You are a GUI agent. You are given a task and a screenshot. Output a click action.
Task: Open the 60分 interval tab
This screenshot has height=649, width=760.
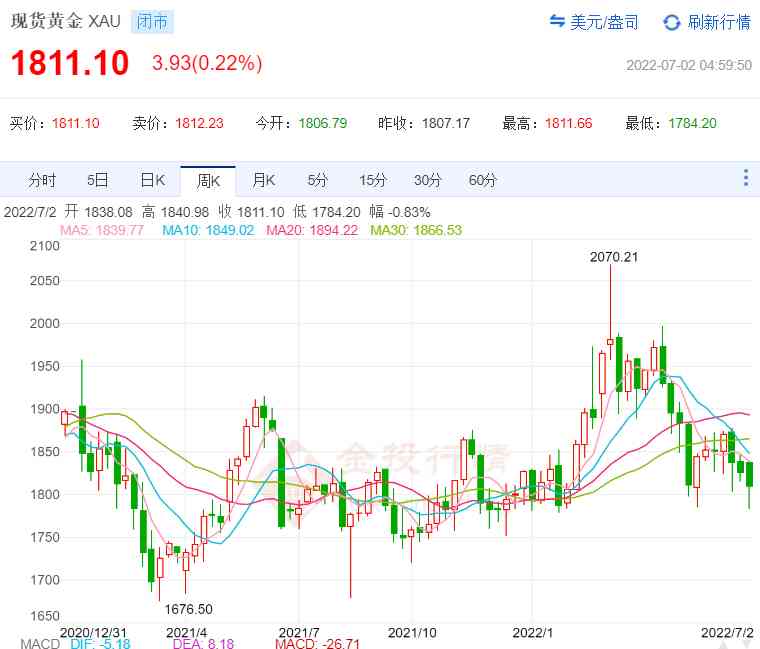483,180
